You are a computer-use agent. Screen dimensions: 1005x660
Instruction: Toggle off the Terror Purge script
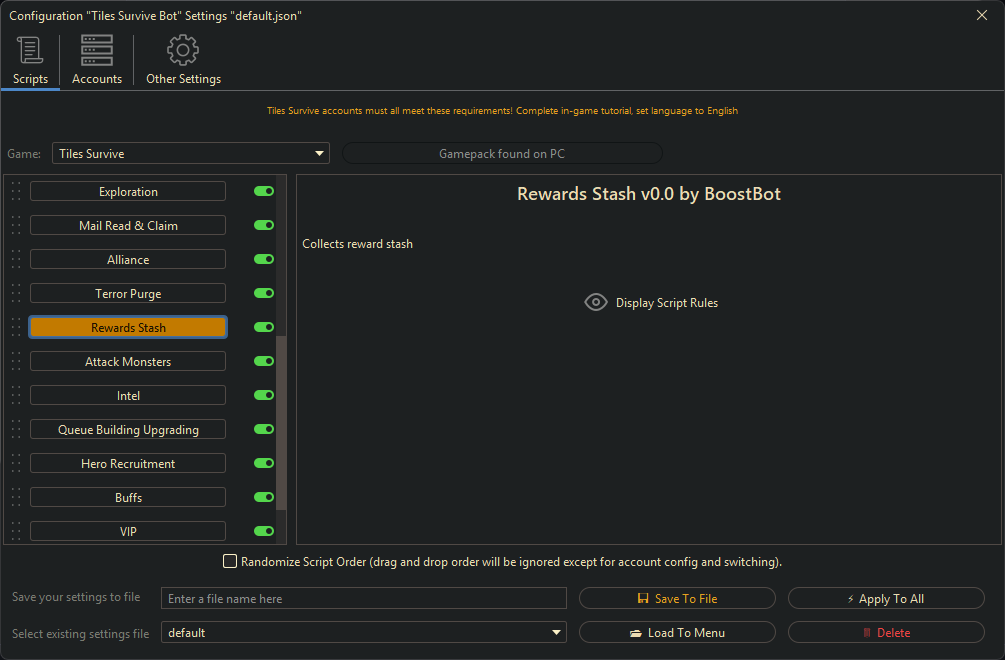[x=264, y=294]
